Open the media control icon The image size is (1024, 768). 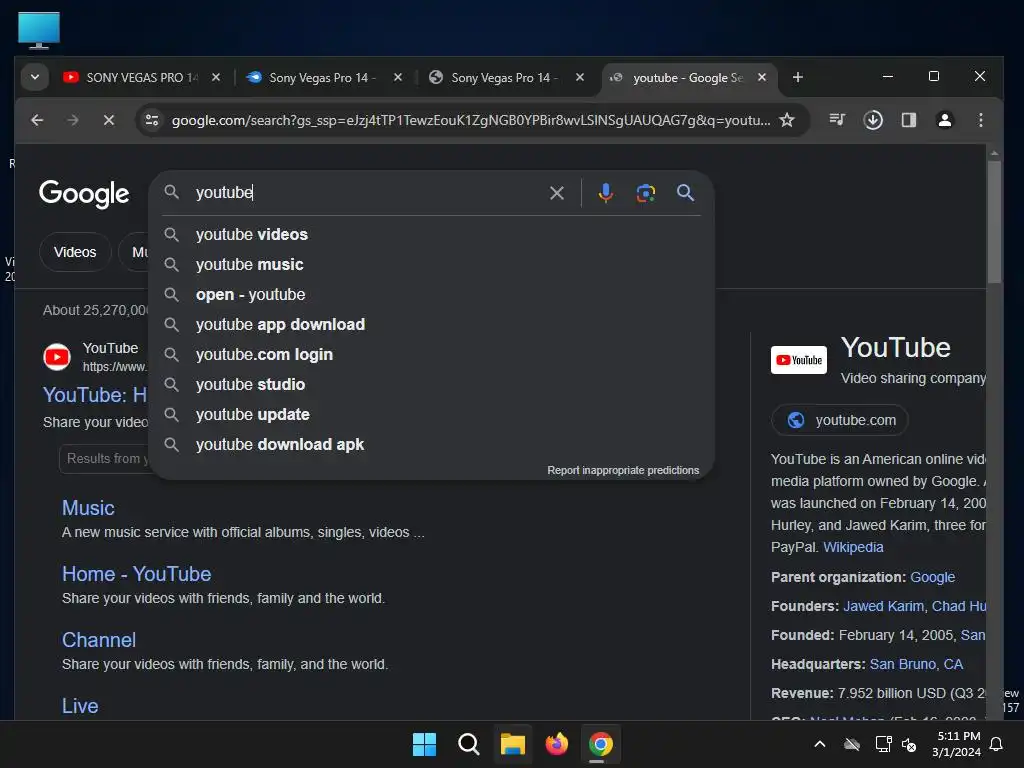point(837,120)
